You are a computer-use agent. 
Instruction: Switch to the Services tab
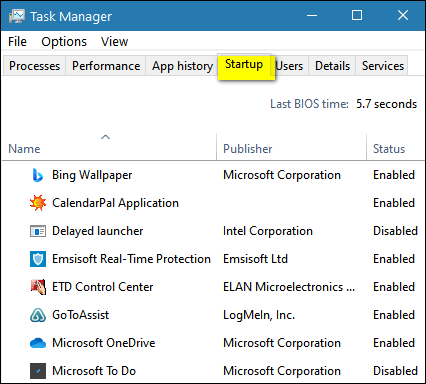(x=383, y=66)
